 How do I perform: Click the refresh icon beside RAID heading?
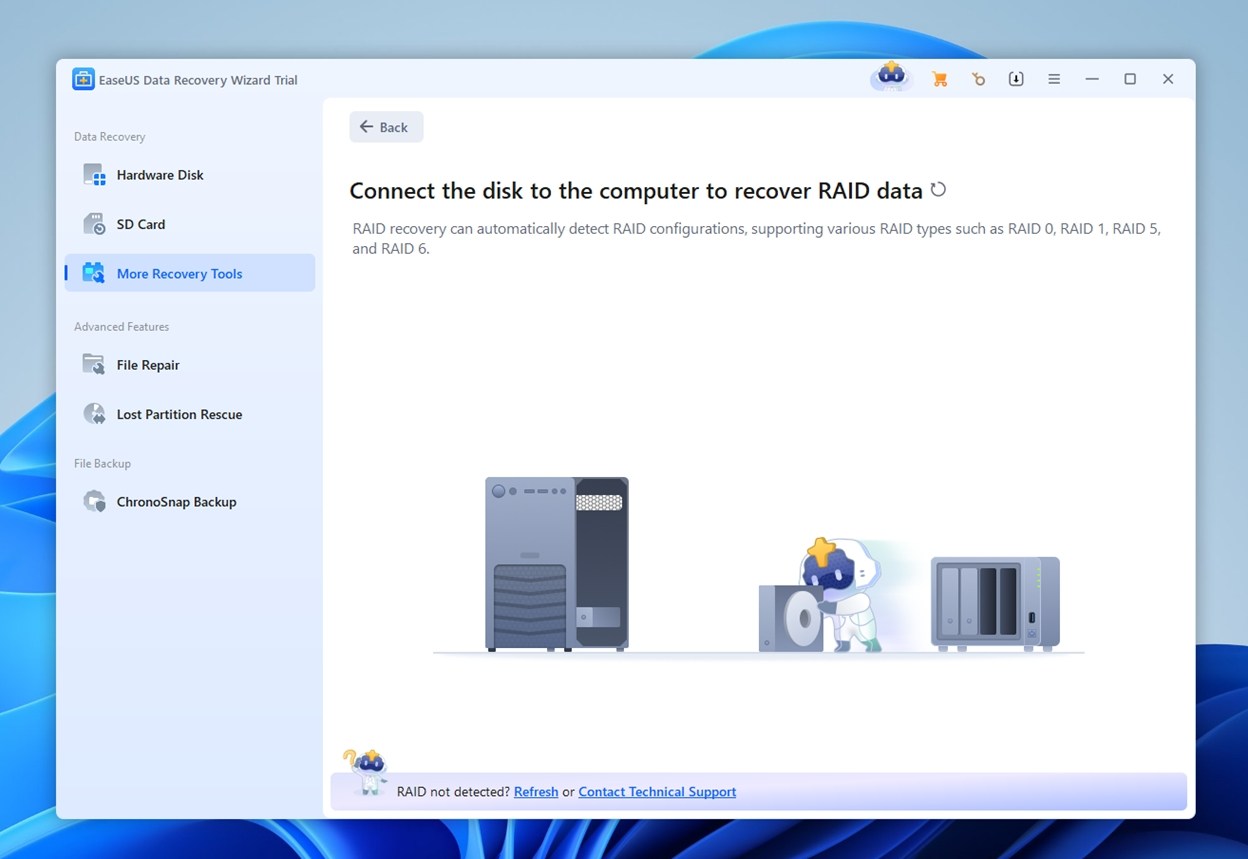938,189
